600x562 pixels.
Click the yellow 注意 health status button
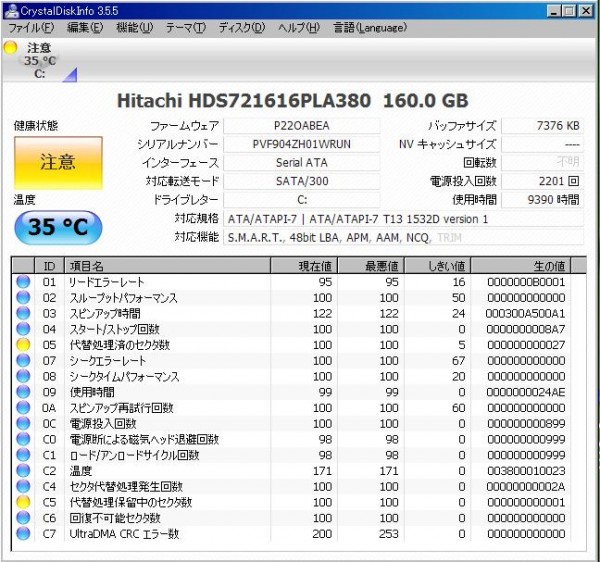pos(58,163)
